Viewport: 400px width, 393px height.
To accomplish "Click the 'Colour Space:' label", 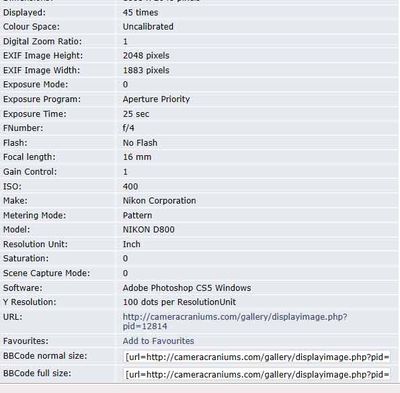I will (x=31, y=27).
